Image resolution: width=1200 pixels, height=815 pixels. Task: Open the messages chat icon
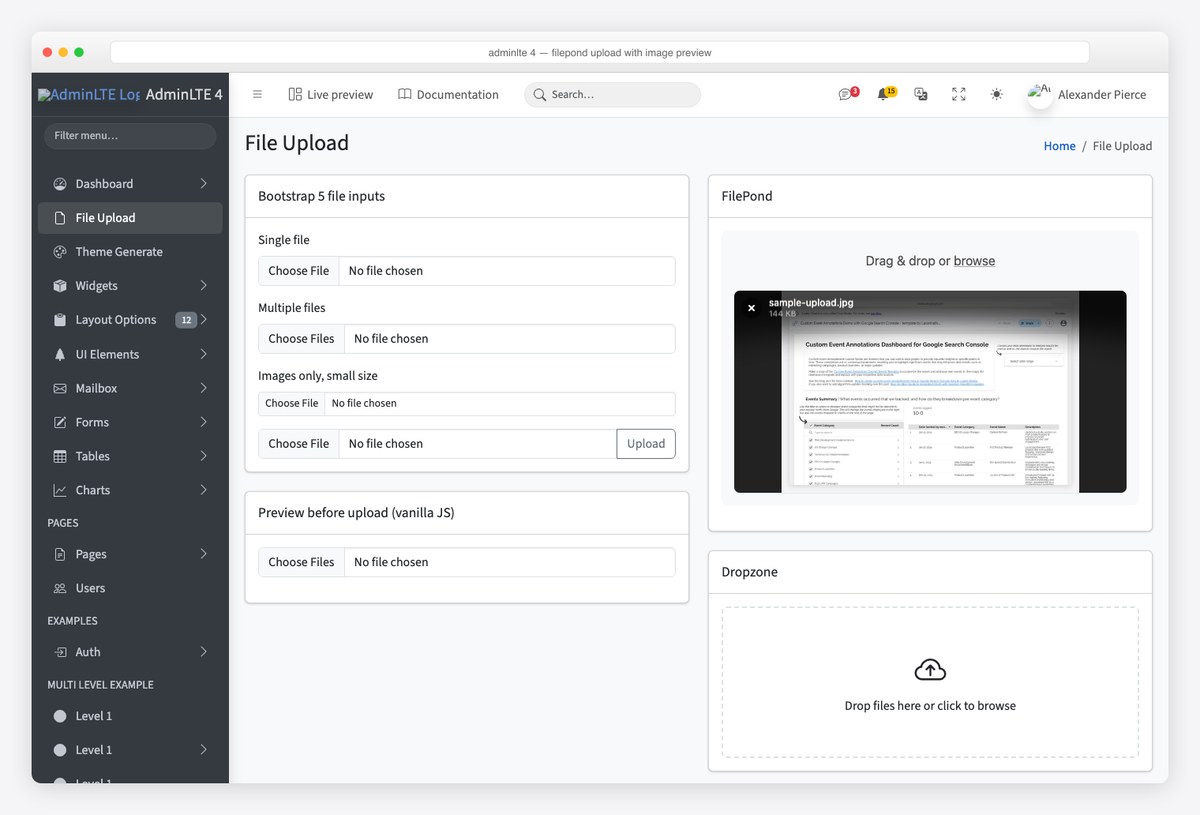846,94
